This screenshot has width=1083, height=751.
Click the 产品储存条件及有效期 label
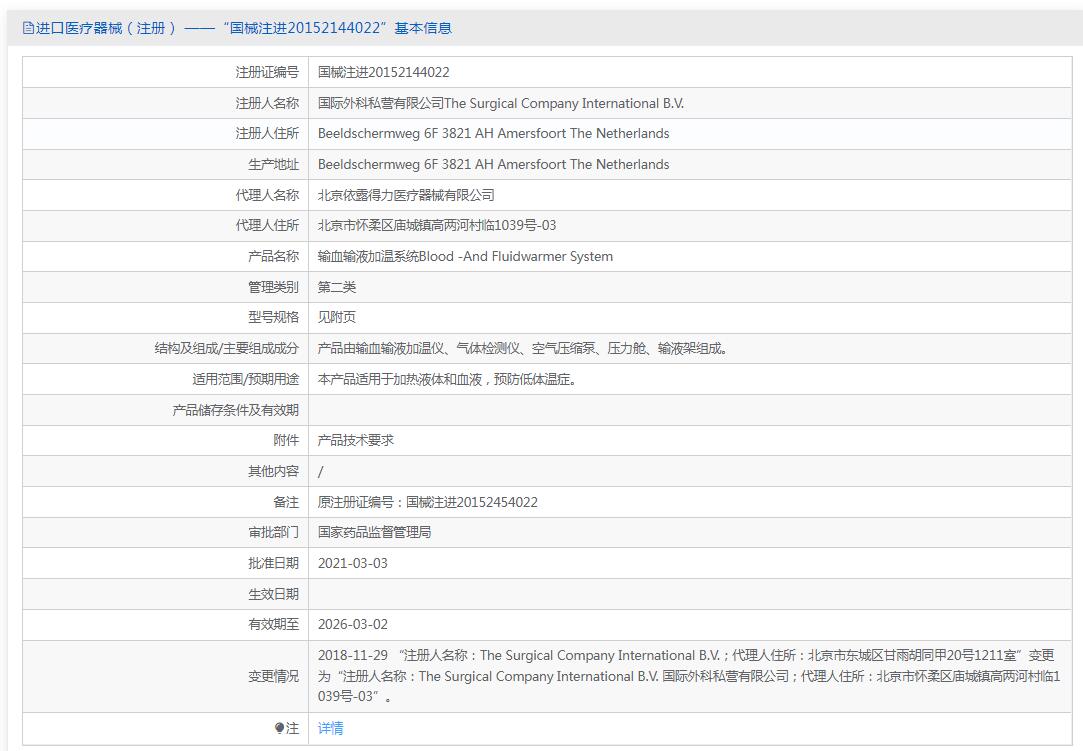(x=236, y=410)
